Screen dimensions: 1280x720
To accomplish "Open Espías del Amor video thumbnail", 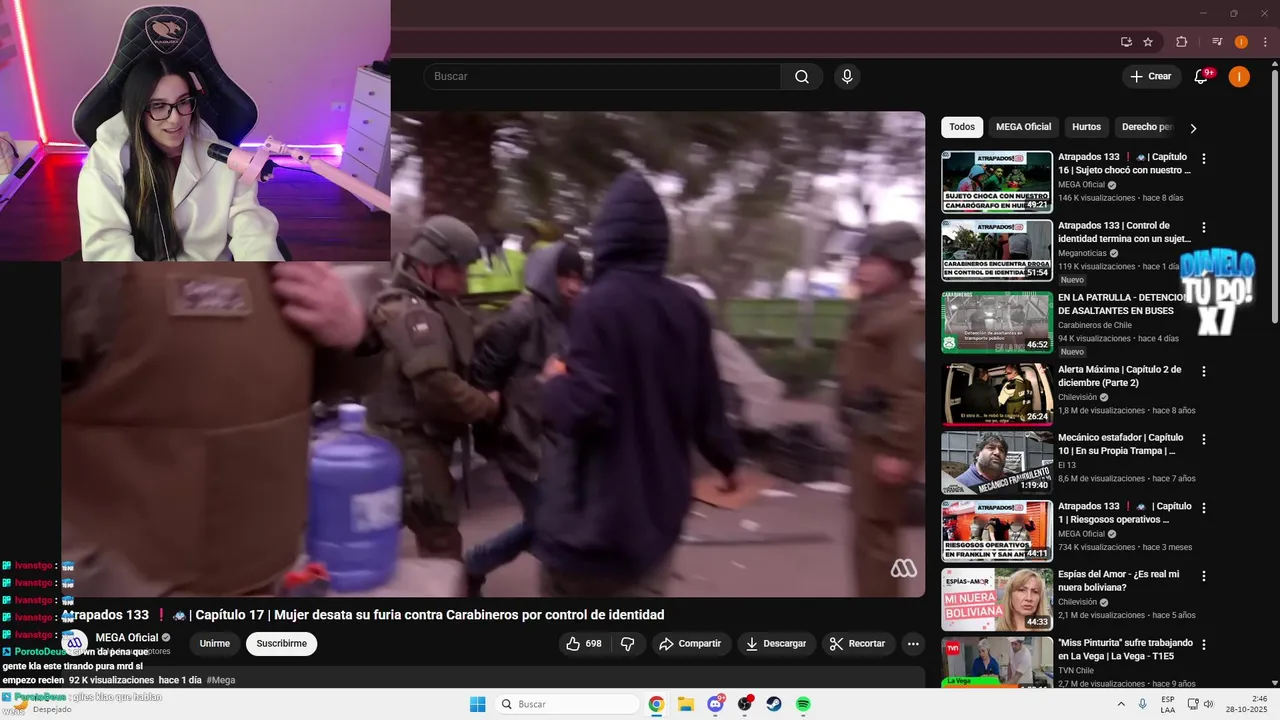I will pos(997,599).
